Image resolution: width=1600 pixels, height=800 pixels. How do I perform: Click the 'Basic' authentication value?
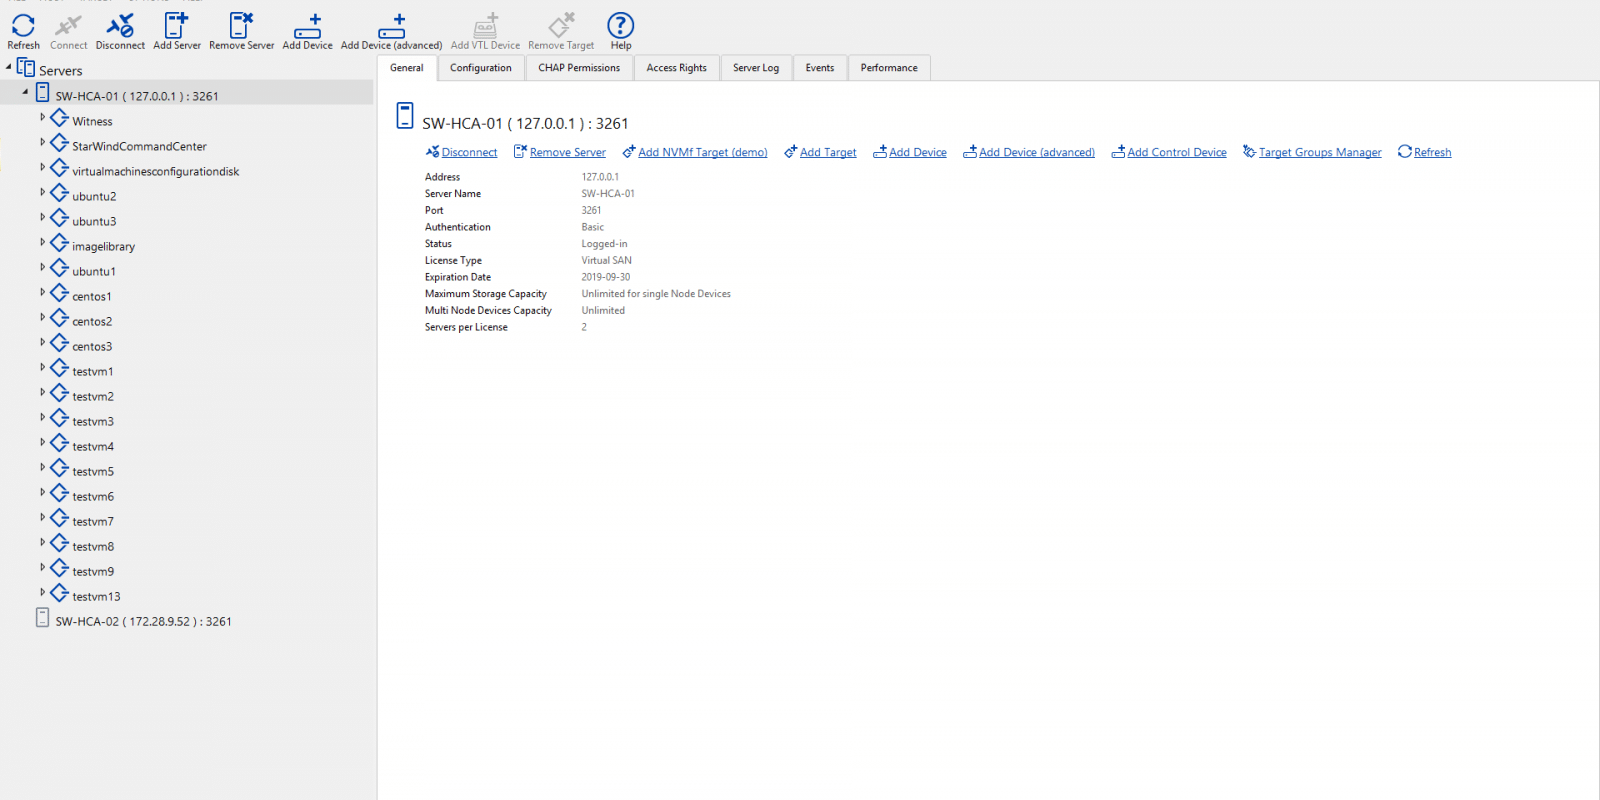[593, 227]
